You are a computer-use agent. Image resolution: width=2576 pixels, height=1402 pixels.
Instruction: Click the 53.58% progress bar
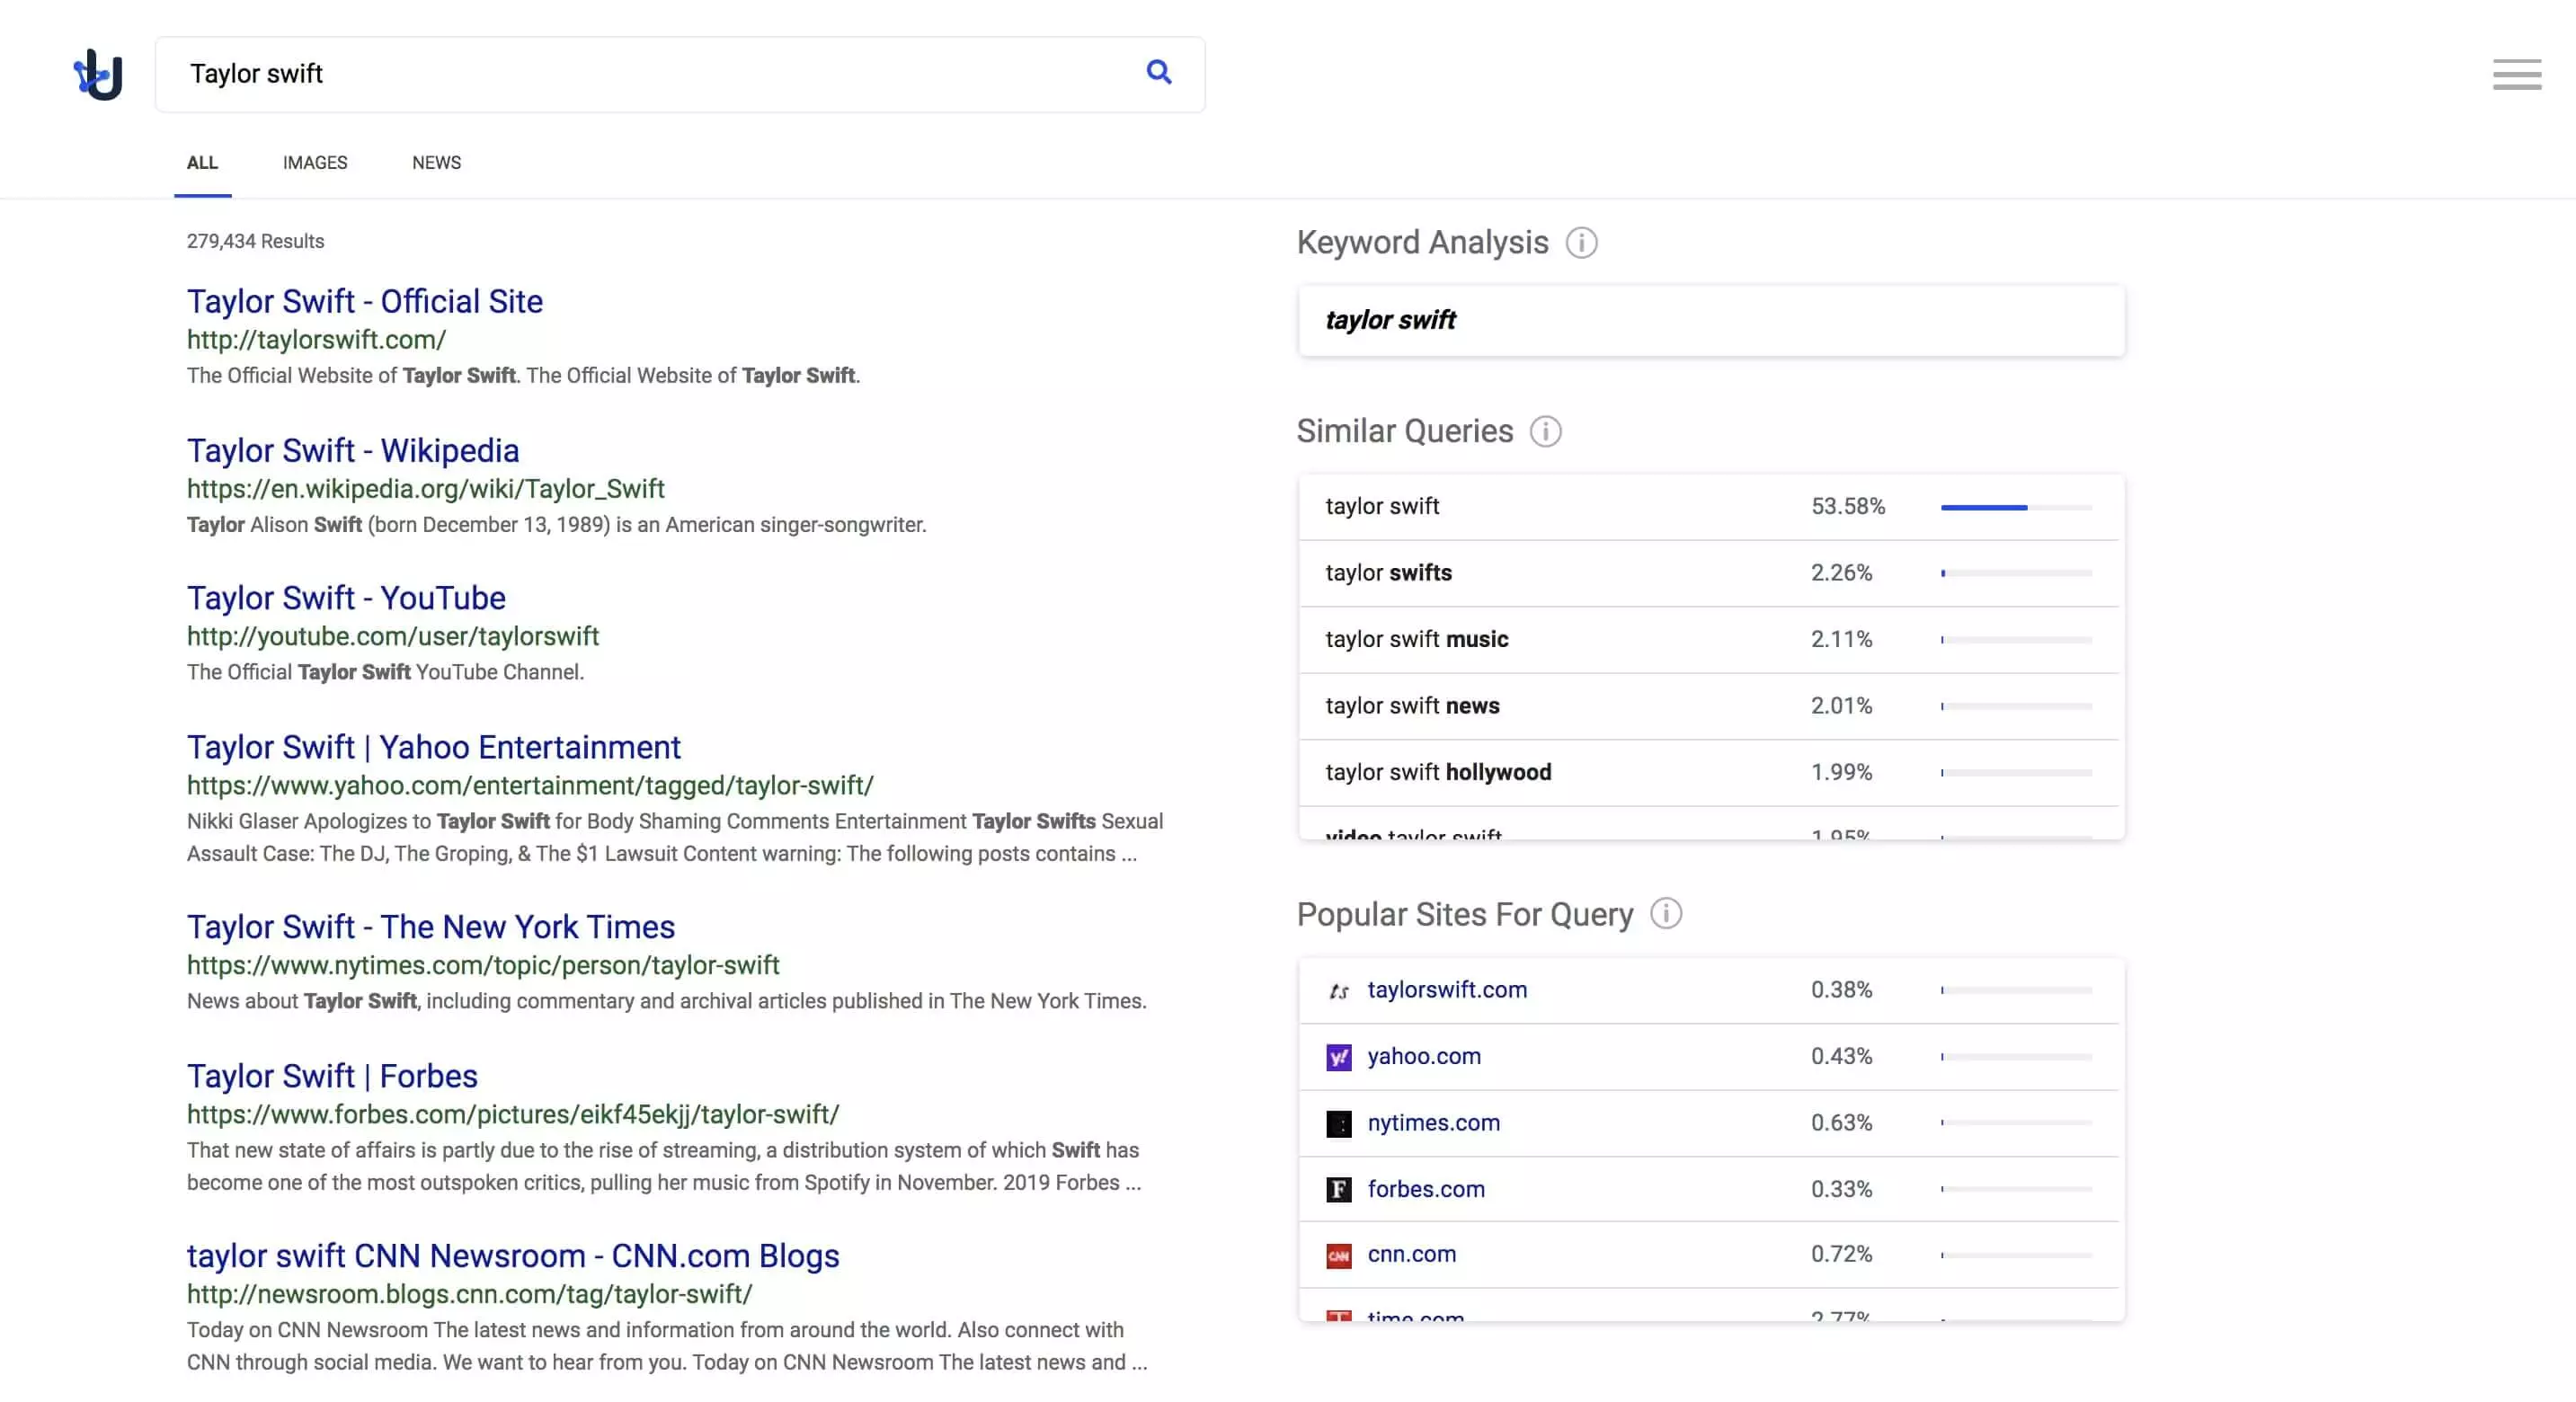point(2016,508)
